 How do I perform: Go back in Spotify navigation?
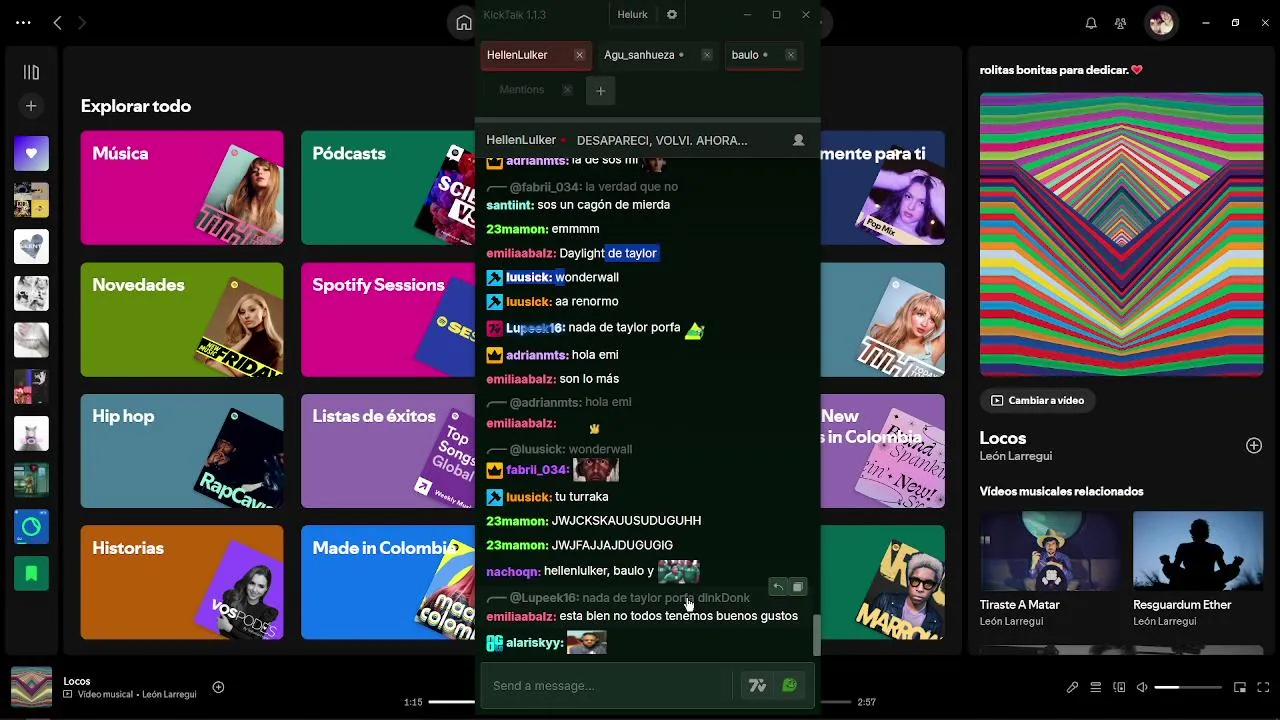(57, 22)
